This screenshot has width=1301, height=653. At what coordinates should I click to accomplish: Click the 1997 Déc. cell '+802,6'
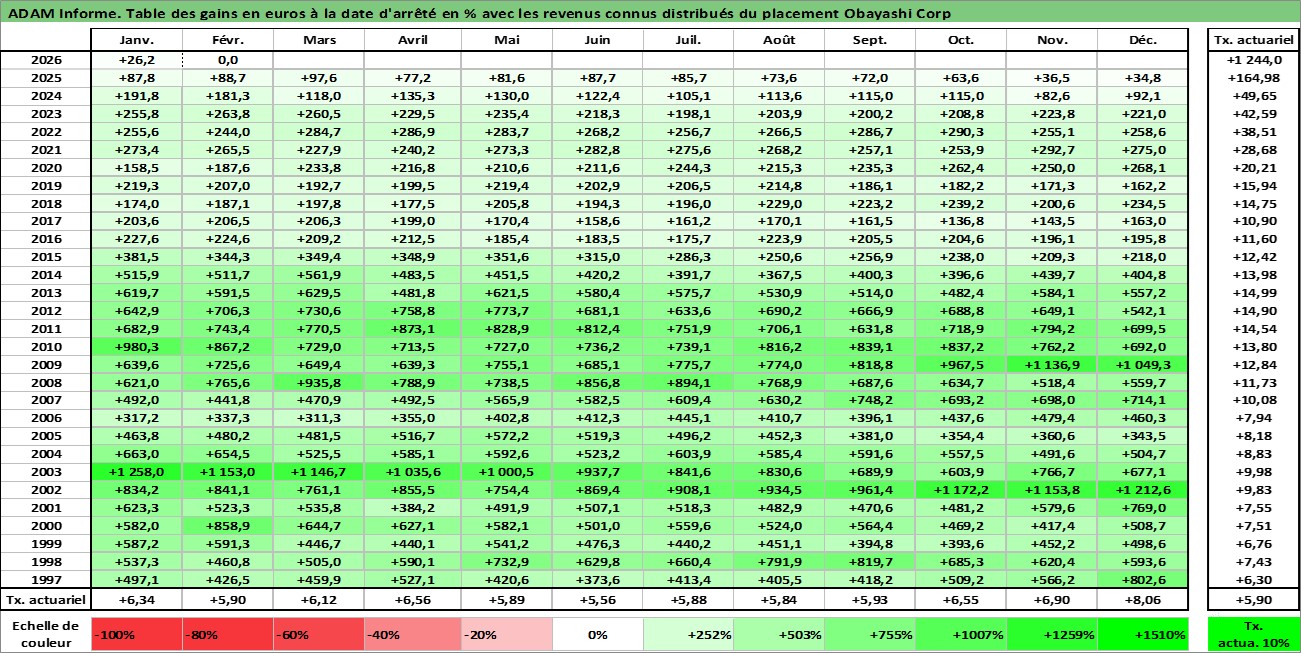click(1143, 580)
